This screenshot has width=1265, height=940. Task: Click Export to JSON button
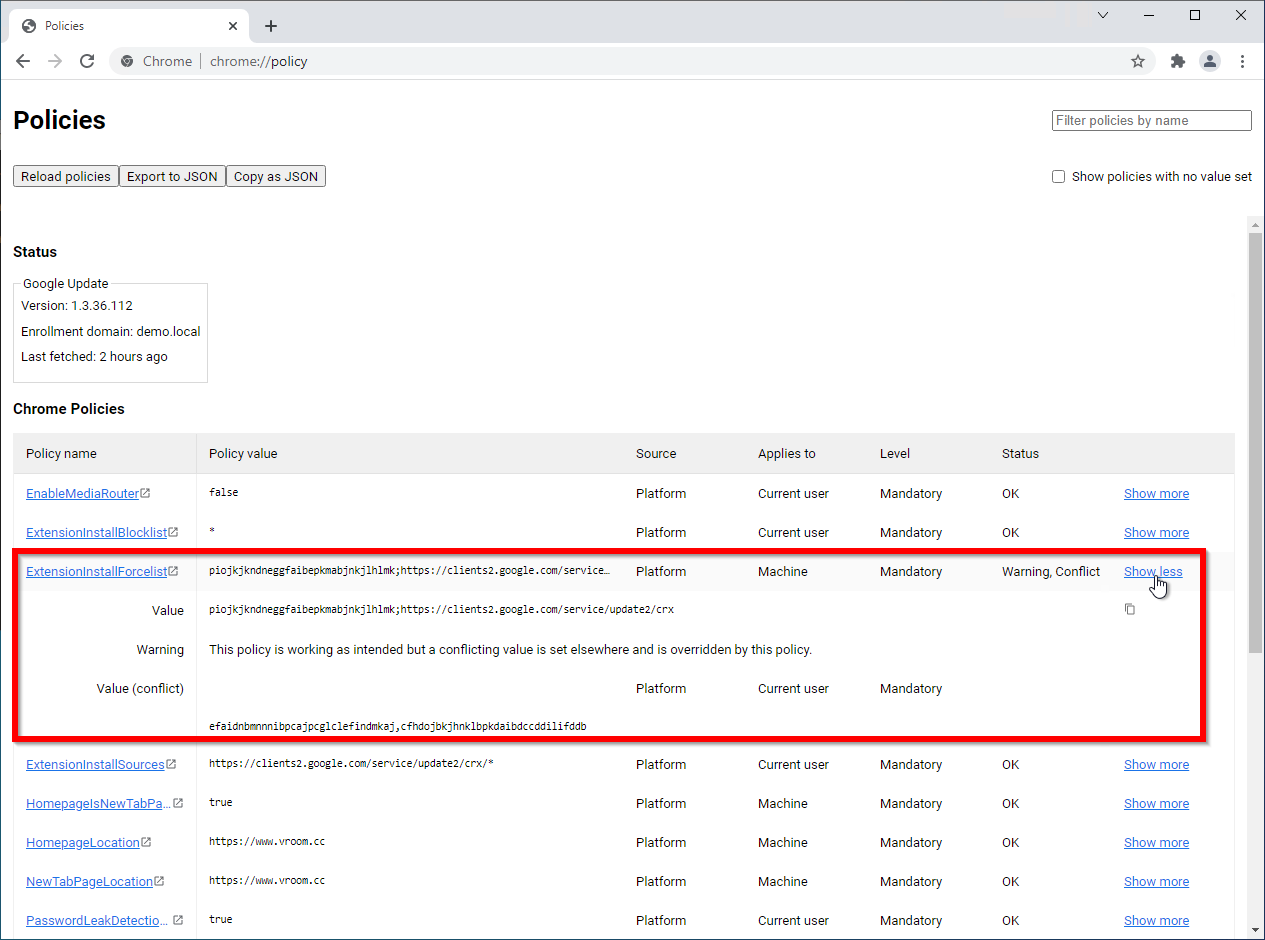172,177
